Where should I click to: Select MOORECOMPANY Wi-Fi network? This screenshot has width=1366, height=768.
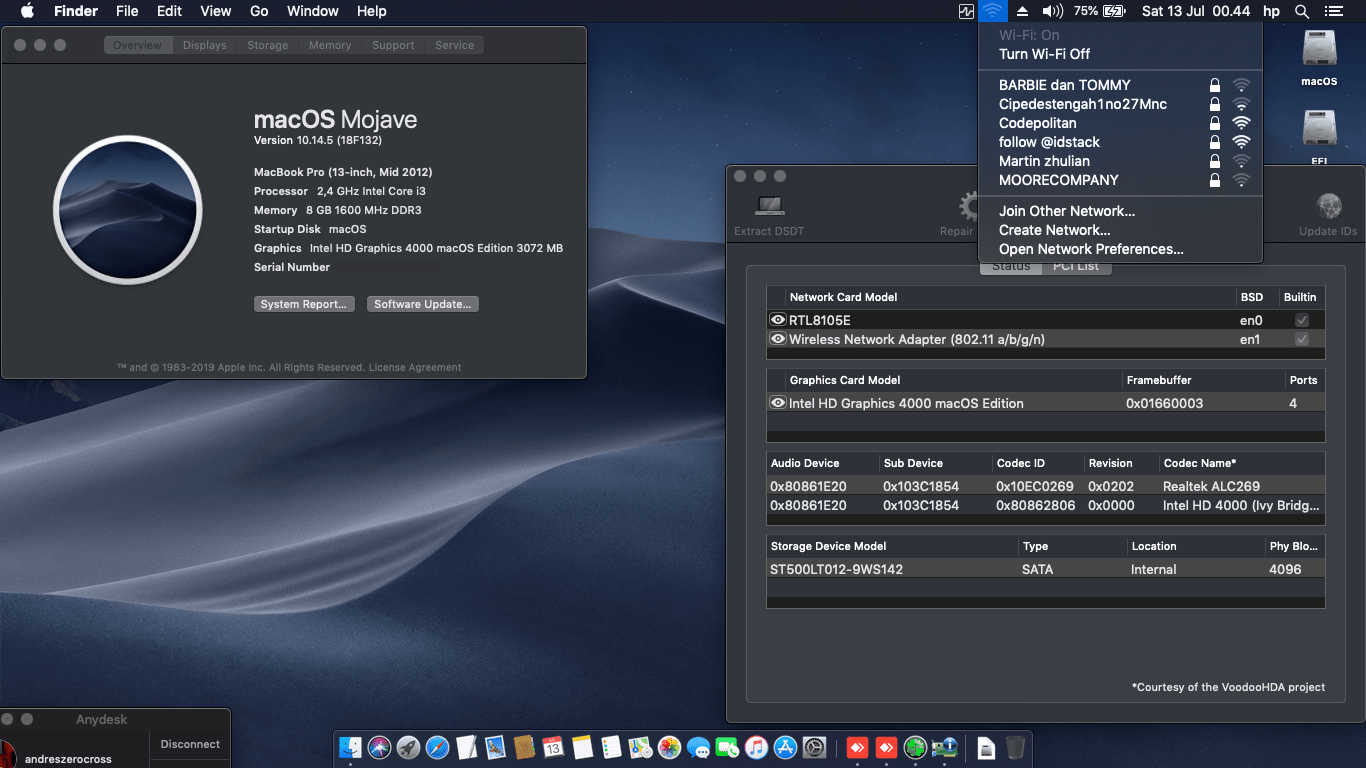1120,180
